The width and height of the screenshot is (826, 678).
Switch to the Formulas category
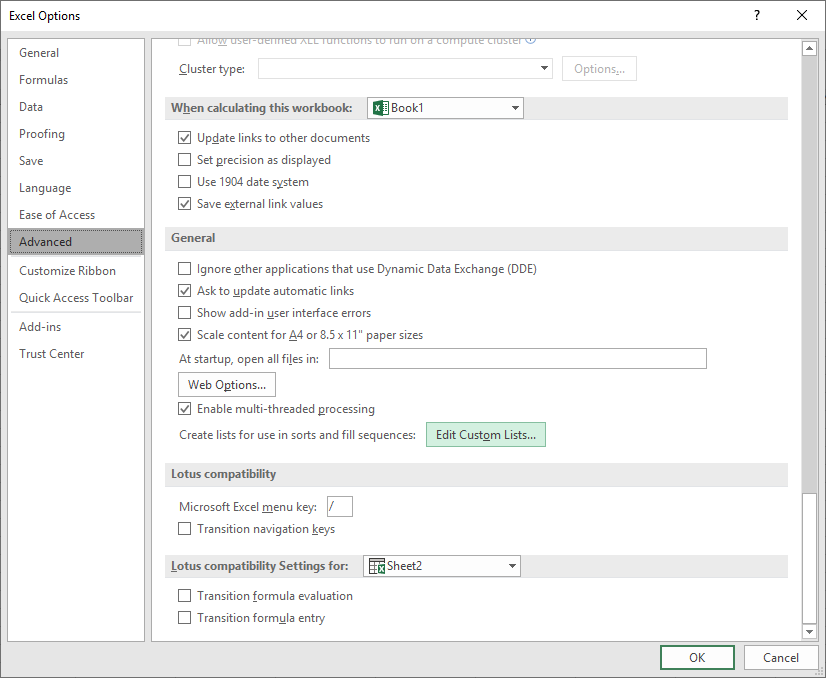coord(44,80)
